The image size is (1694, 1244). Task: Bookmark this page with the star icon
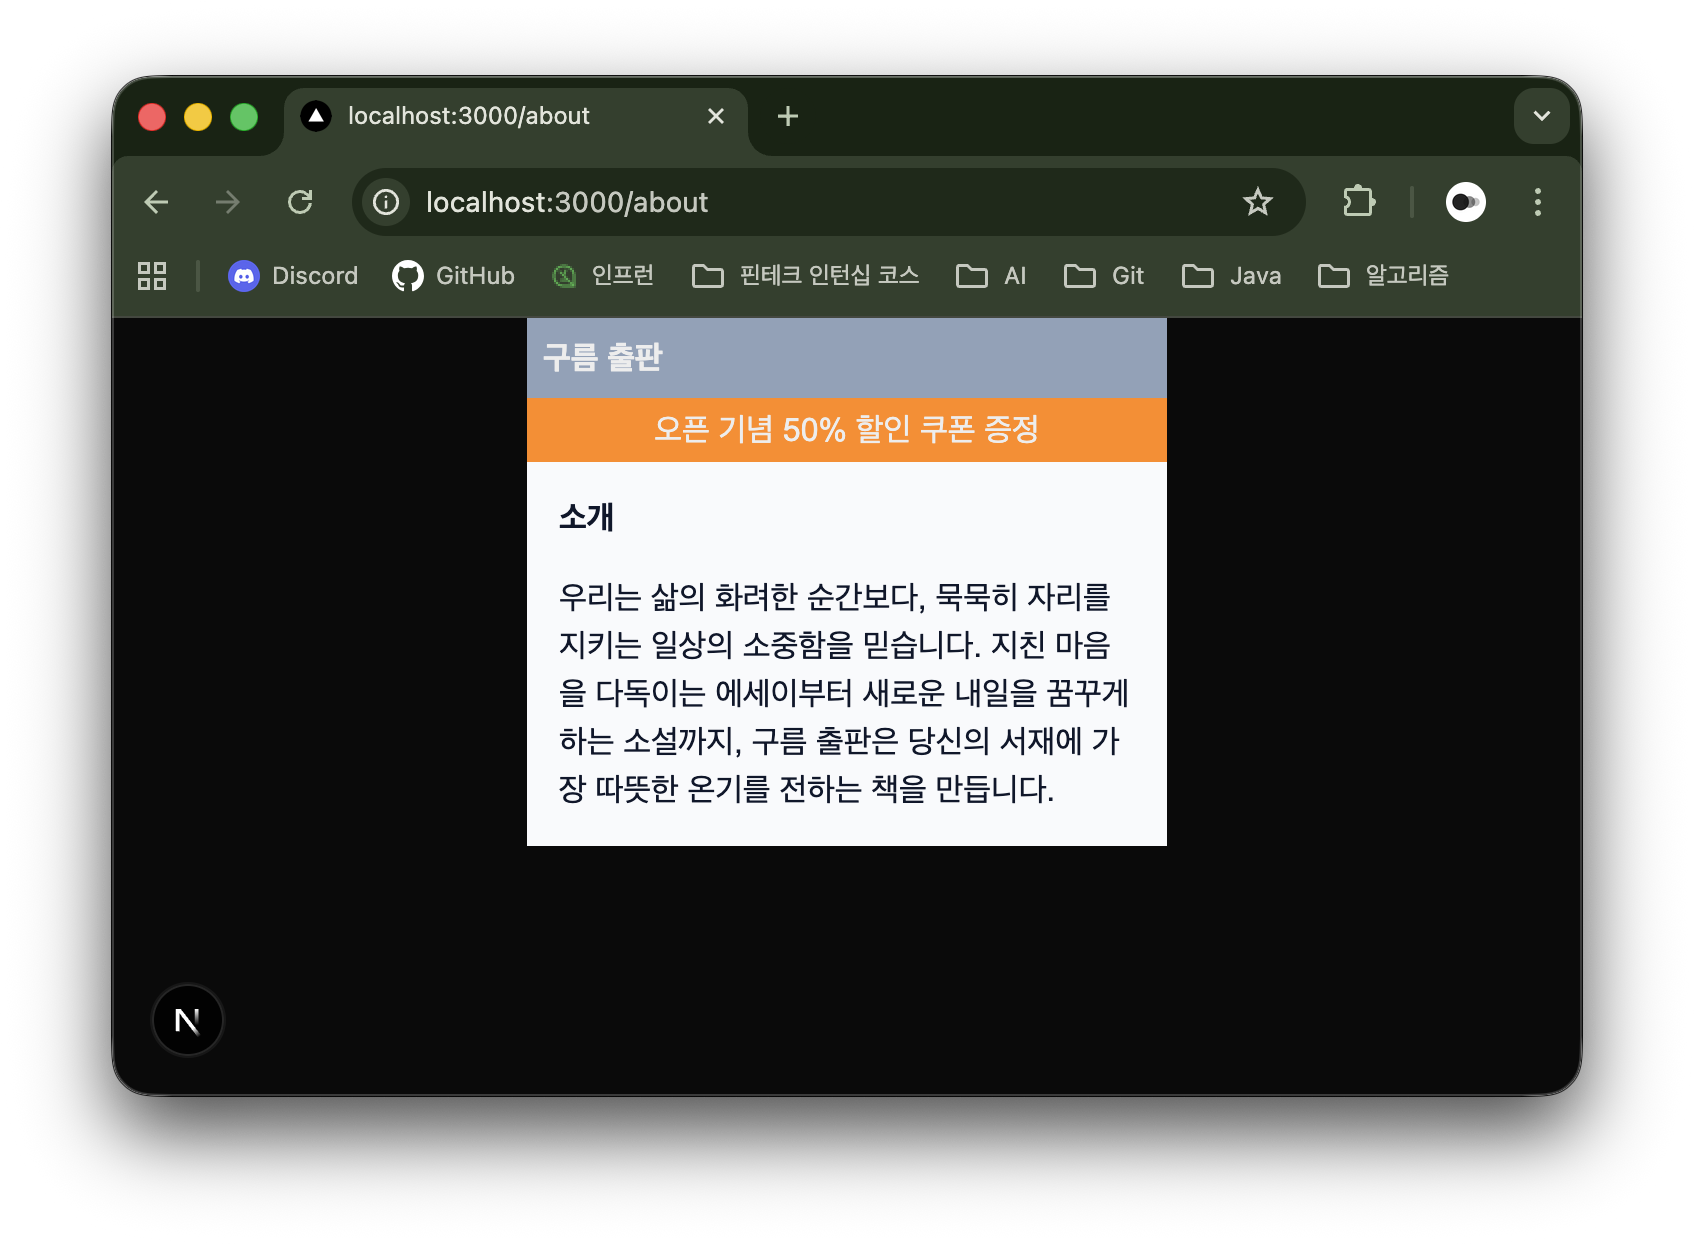pos(1257,202)
